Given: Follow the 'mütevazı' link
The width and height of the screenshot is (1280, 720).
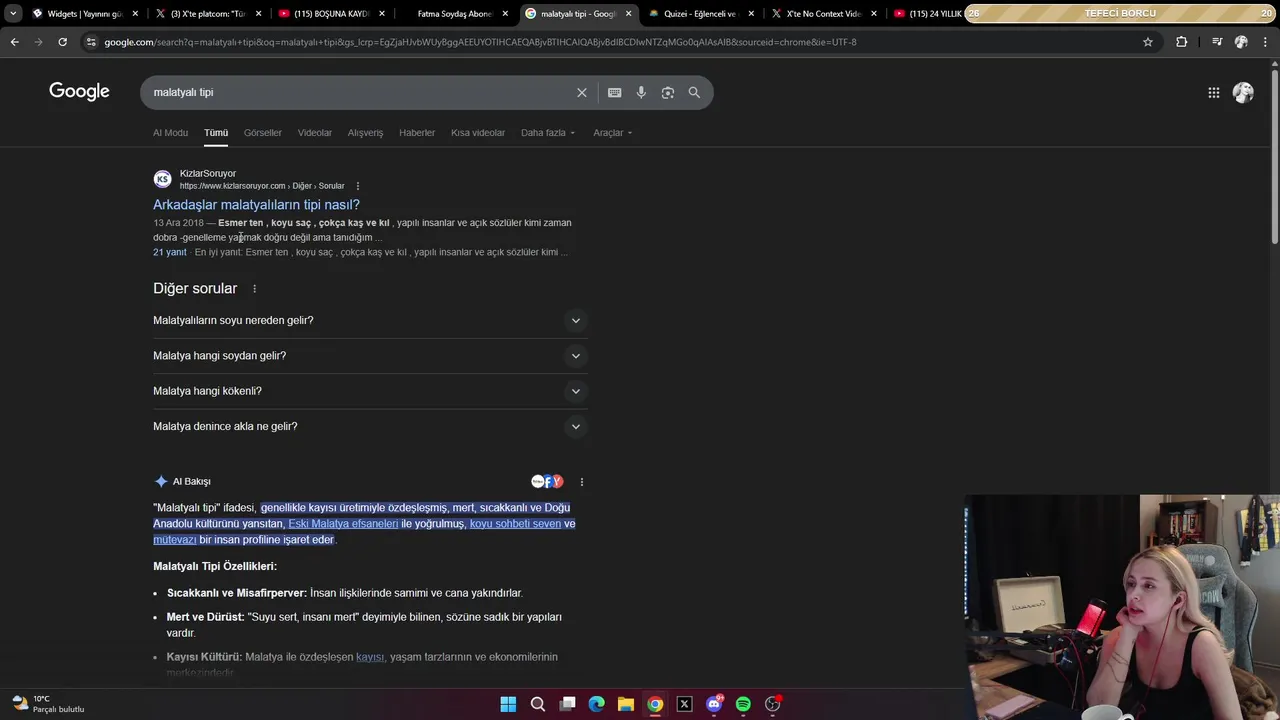Looking at the screenshot, I should click(175, 540).
